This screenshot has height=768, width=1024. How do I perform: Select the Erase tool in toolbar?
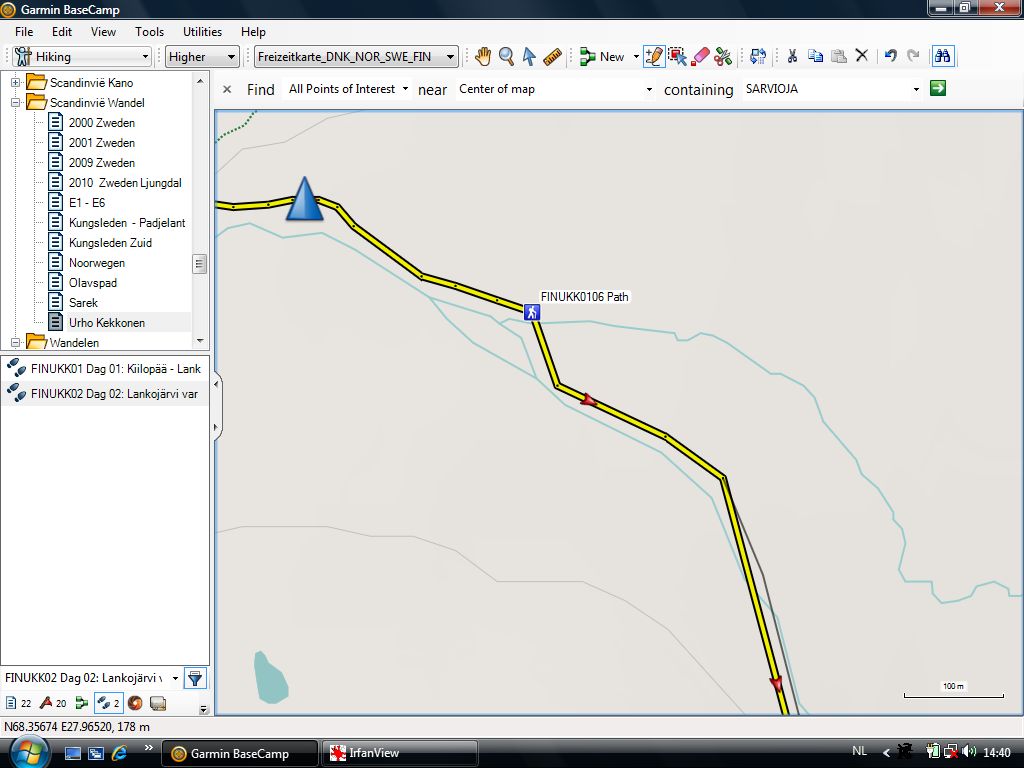pos(700,57)
